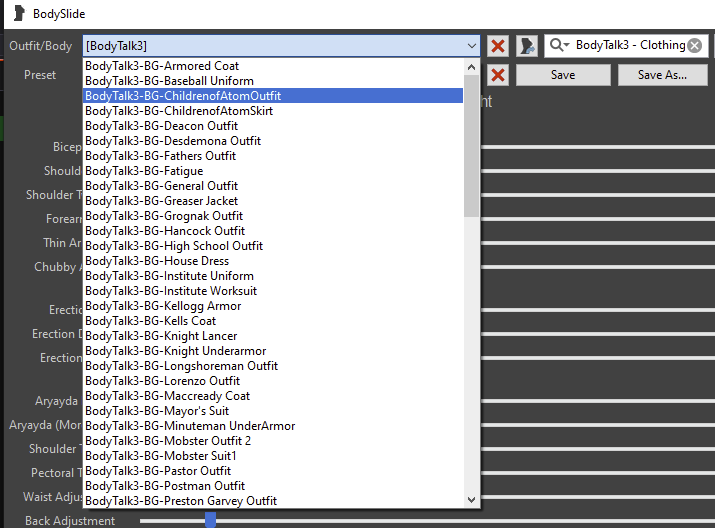715x528 pixels.
Task: Pick BodyTalk3-BG-Mayor's Suit
Action: 273,411
